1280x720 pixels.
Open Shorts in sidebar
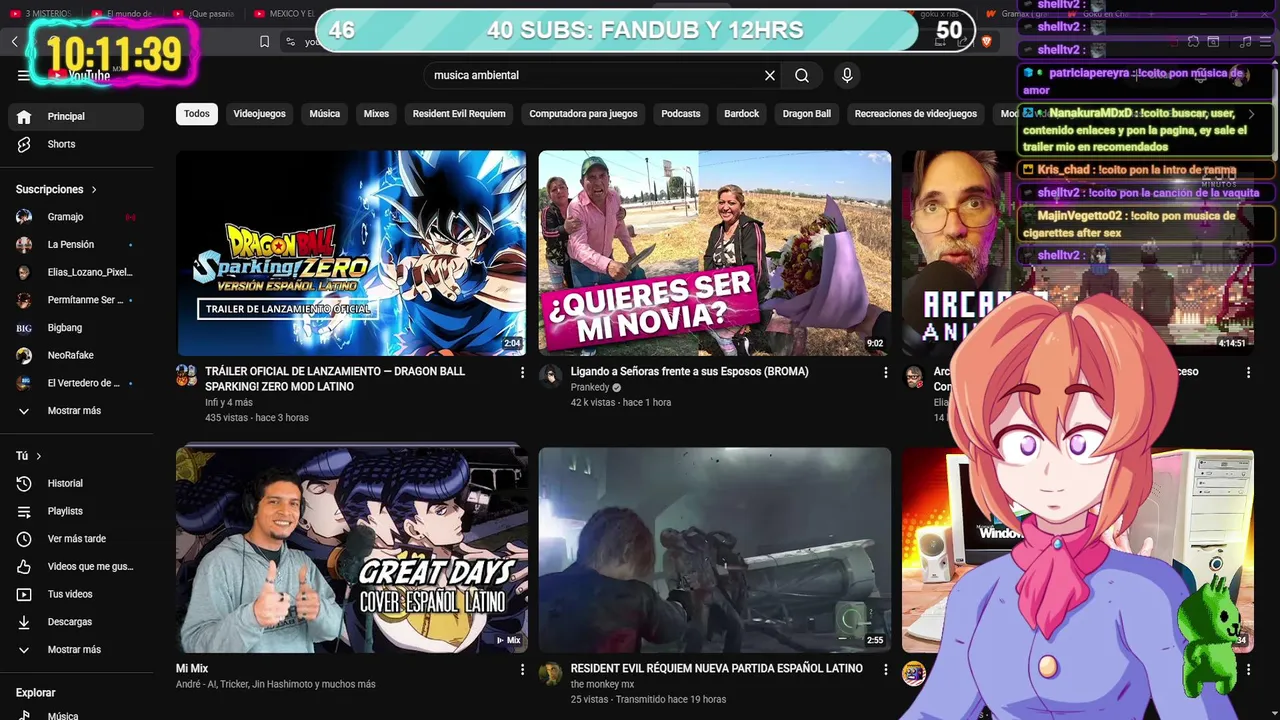pyautogui.click(x=76, y=144)
